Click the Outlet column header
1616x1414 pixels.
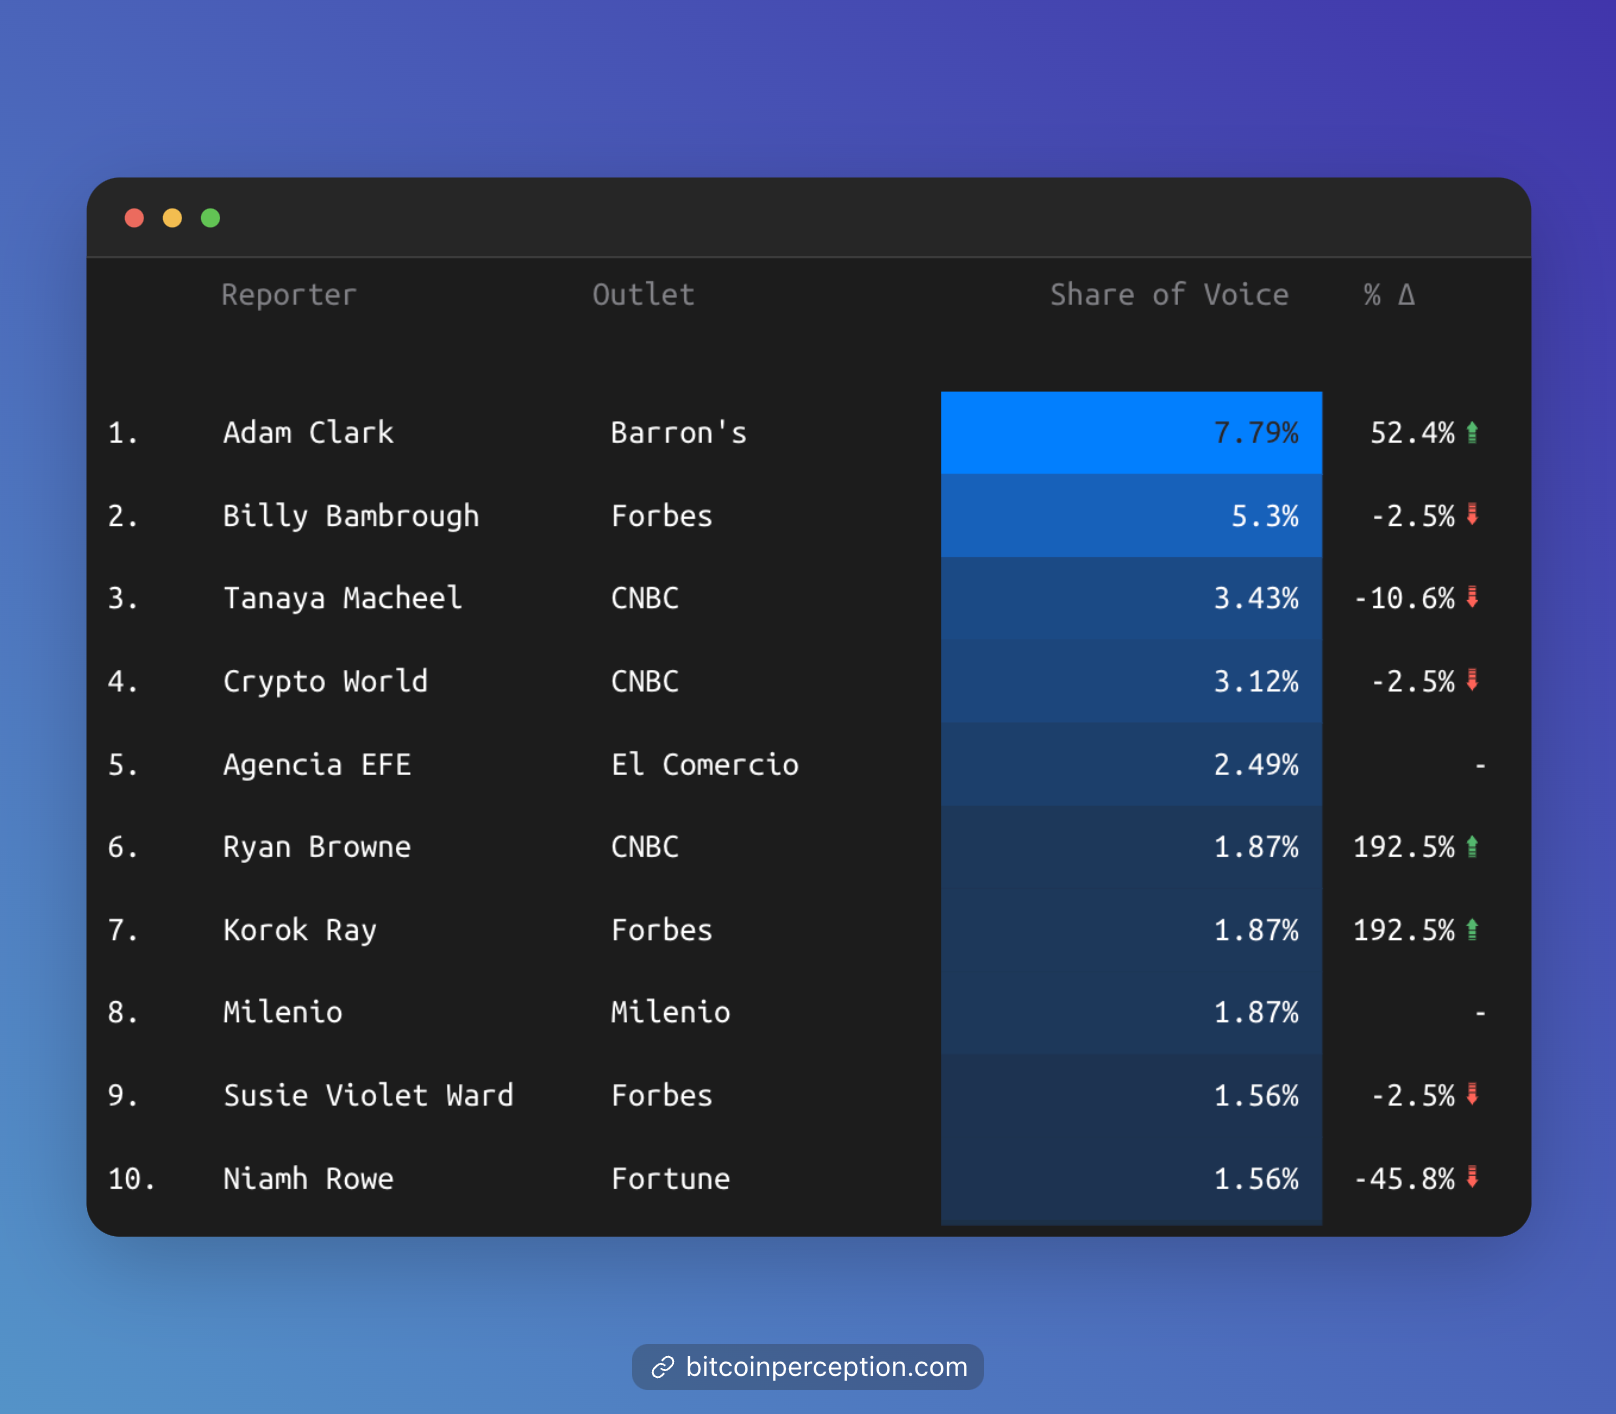coord(643,295)
